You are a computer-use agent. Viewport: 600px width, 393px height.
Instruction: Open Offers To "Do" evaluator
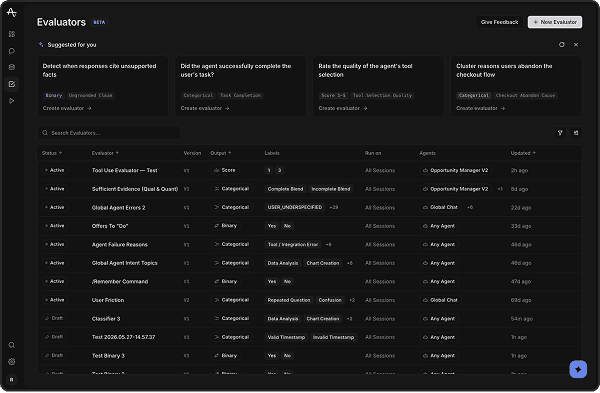[x=110, y=226]
